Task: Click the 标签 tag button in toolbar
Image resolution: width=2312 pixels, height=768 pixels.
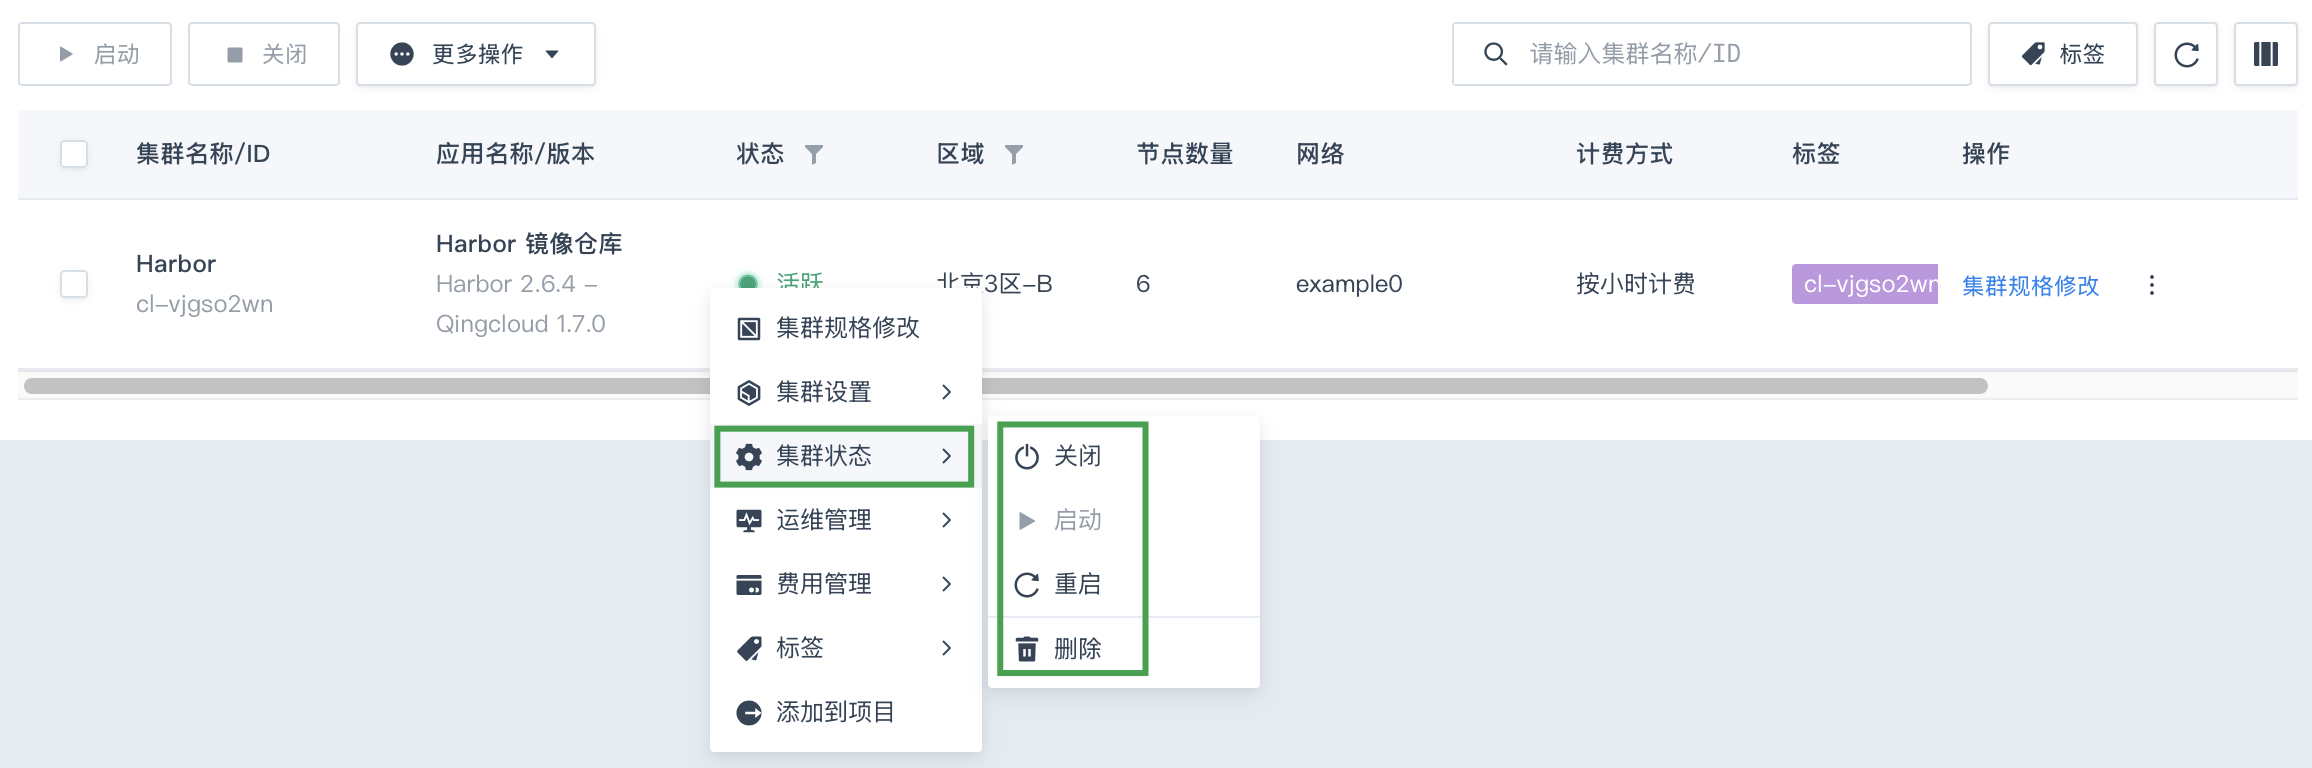Action: click(2062, 54)
